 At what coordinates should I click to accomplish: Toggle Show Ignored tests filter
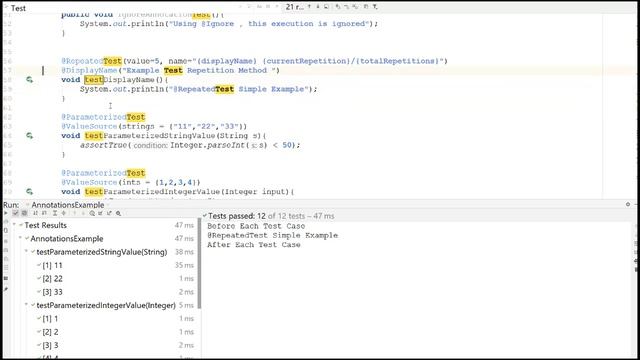click(24, 213)
